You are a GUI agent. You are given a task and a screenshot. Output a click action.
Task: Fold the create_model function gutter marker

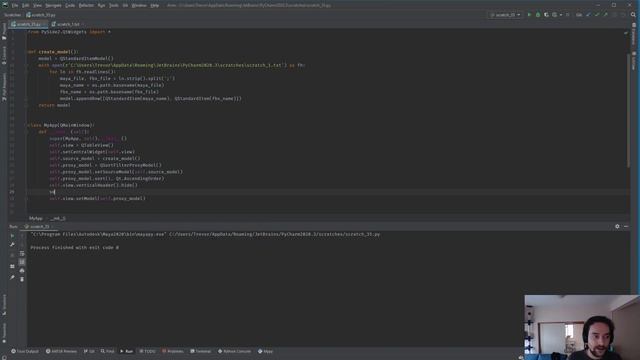[26, 52]
